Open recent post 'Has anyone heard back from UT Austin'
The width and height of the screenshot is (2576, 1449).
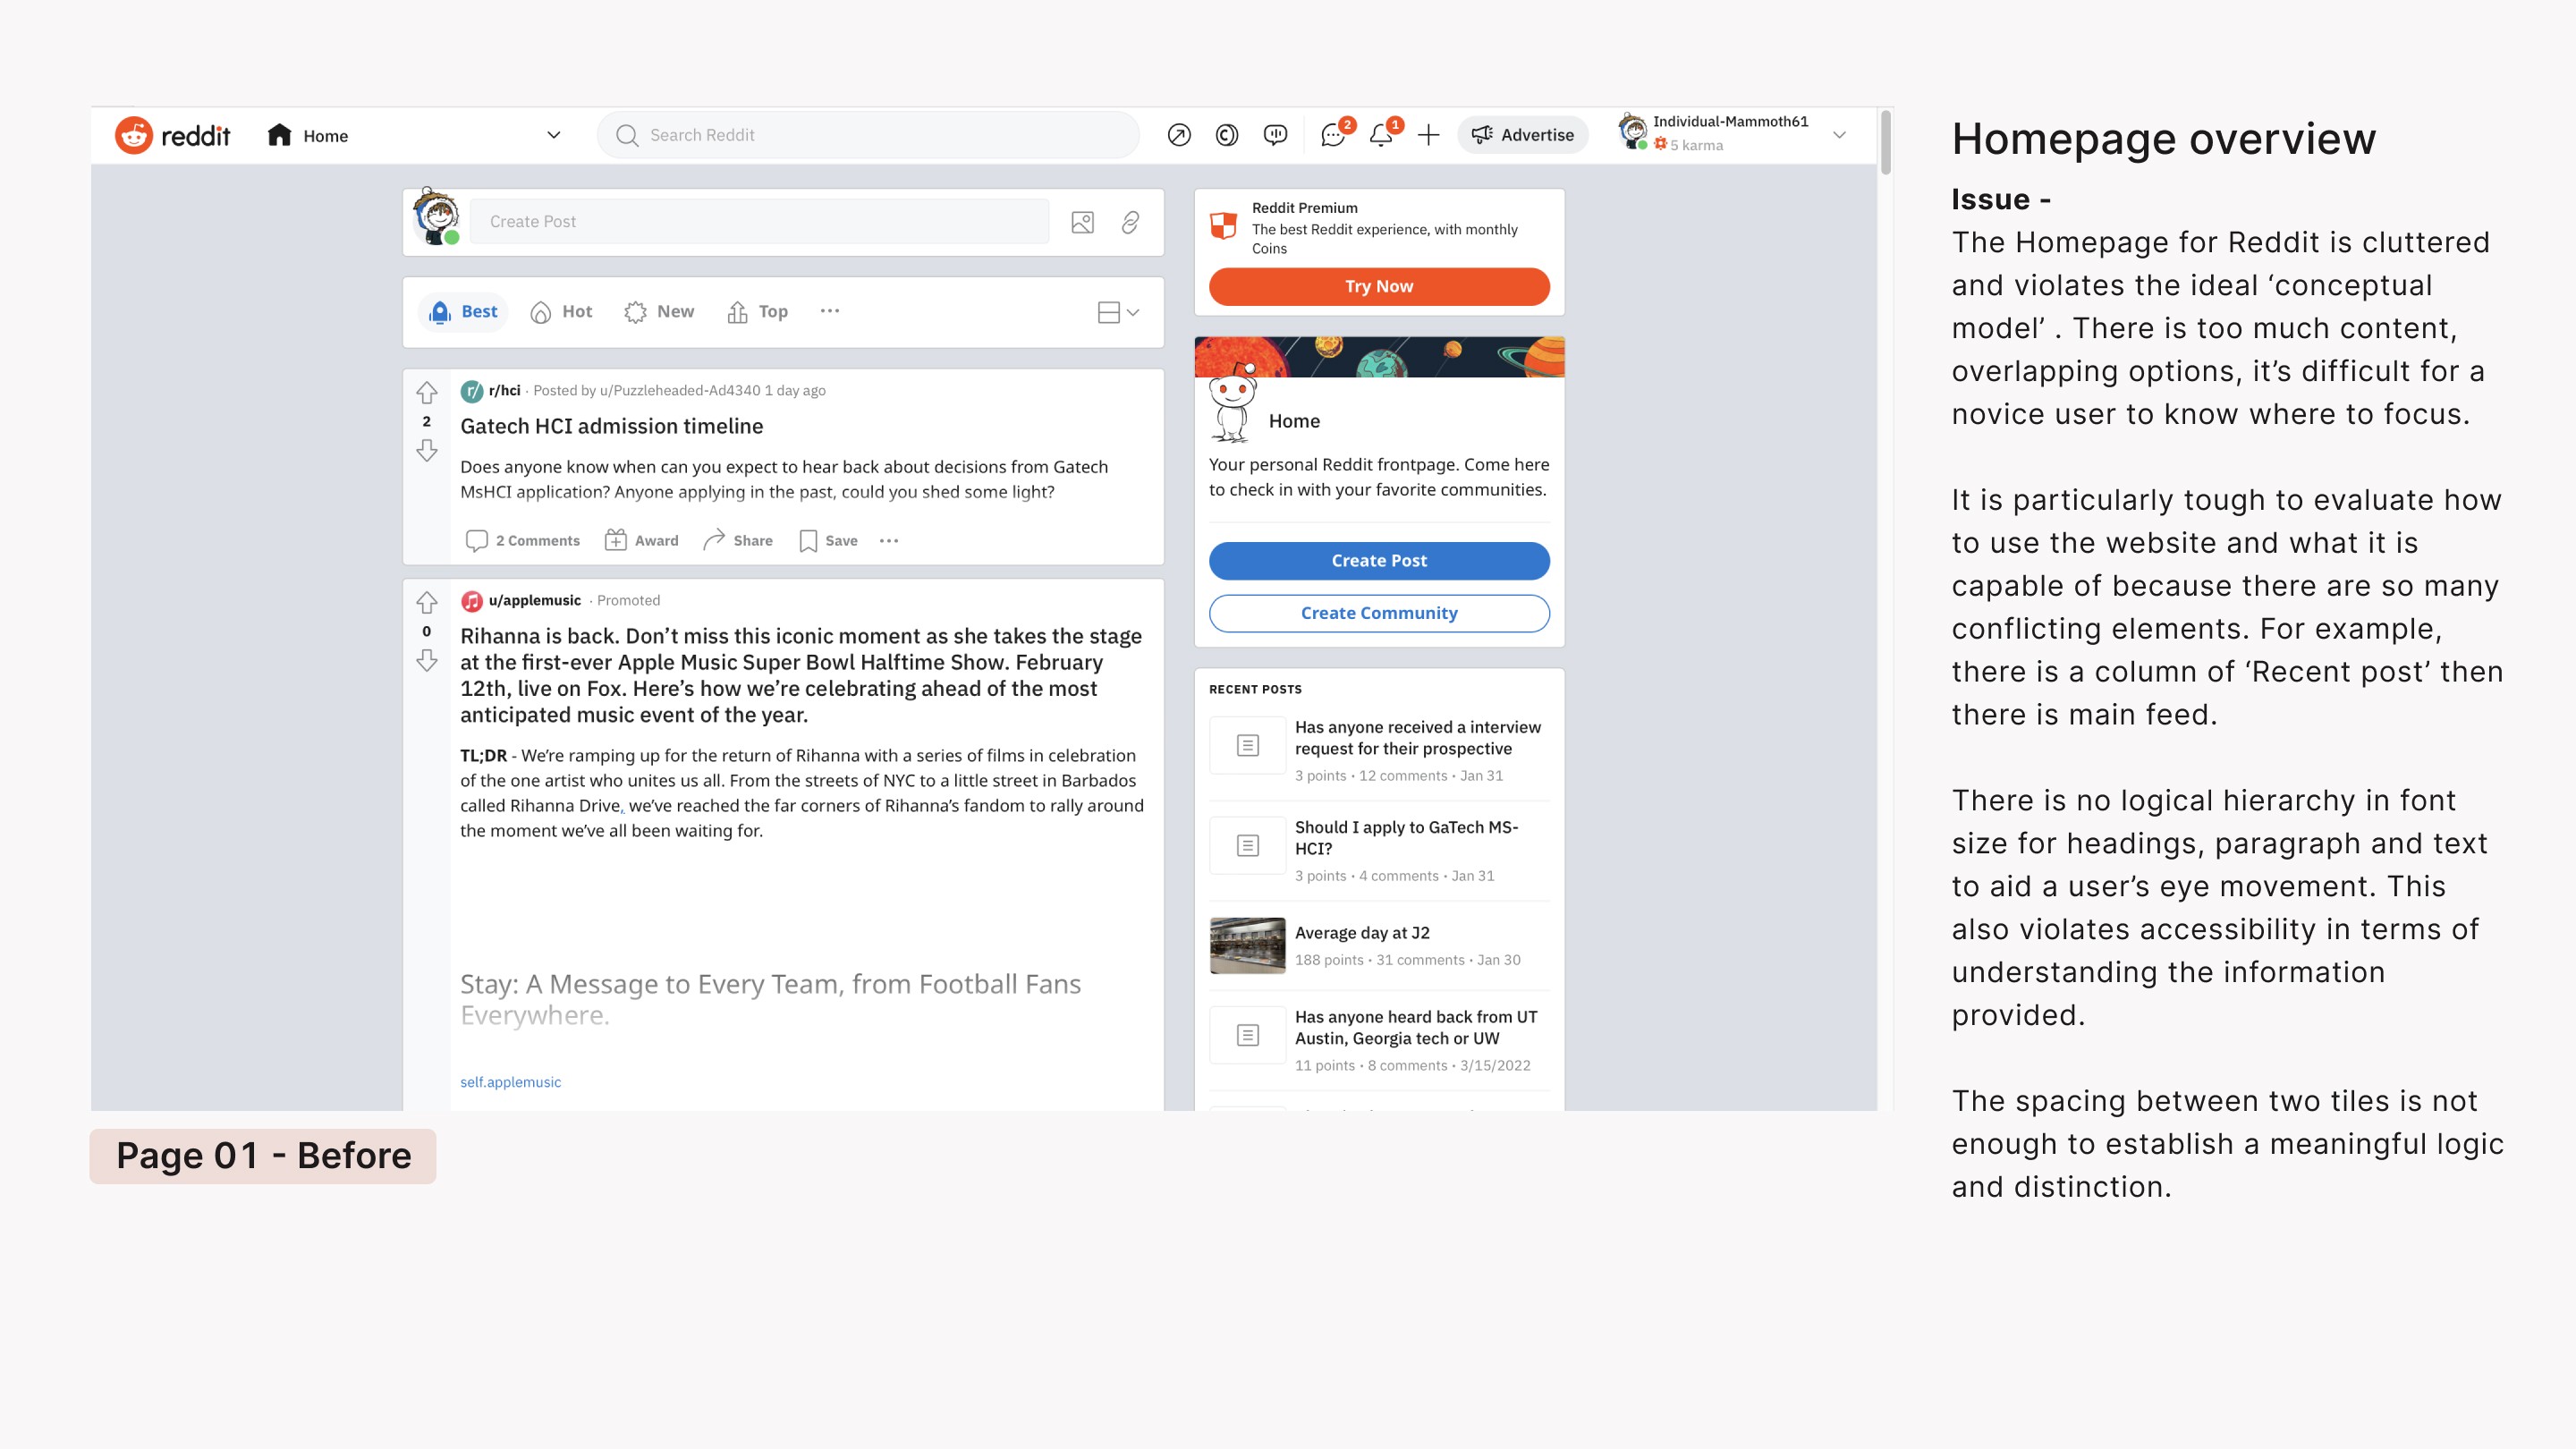pos(1416,1028)
